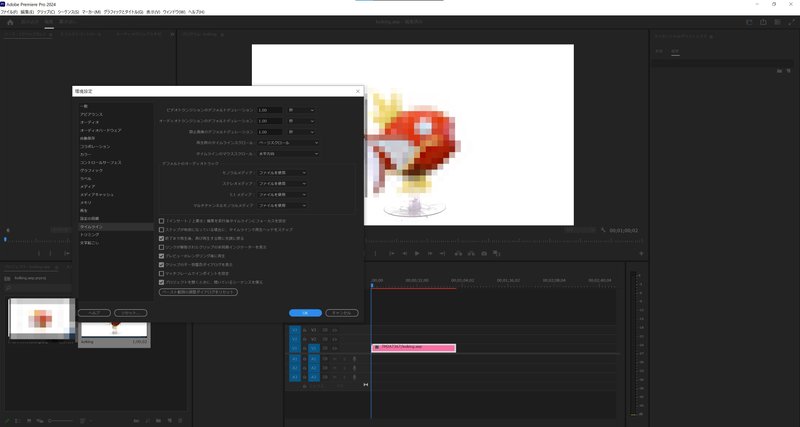
Task: Click the リセット... button in preferences
Action: click(131, 313)
